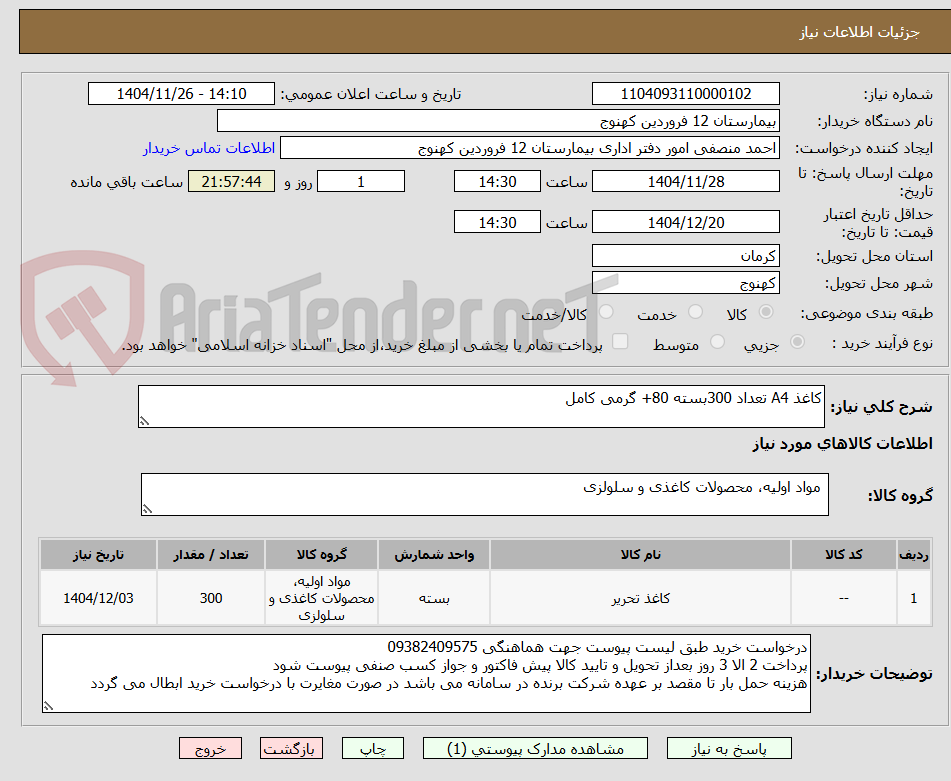This screenshot has height=781, width=951.
Task: Click the گروه کالا text area
Action: pyautogui.click(x=485, y=494)
